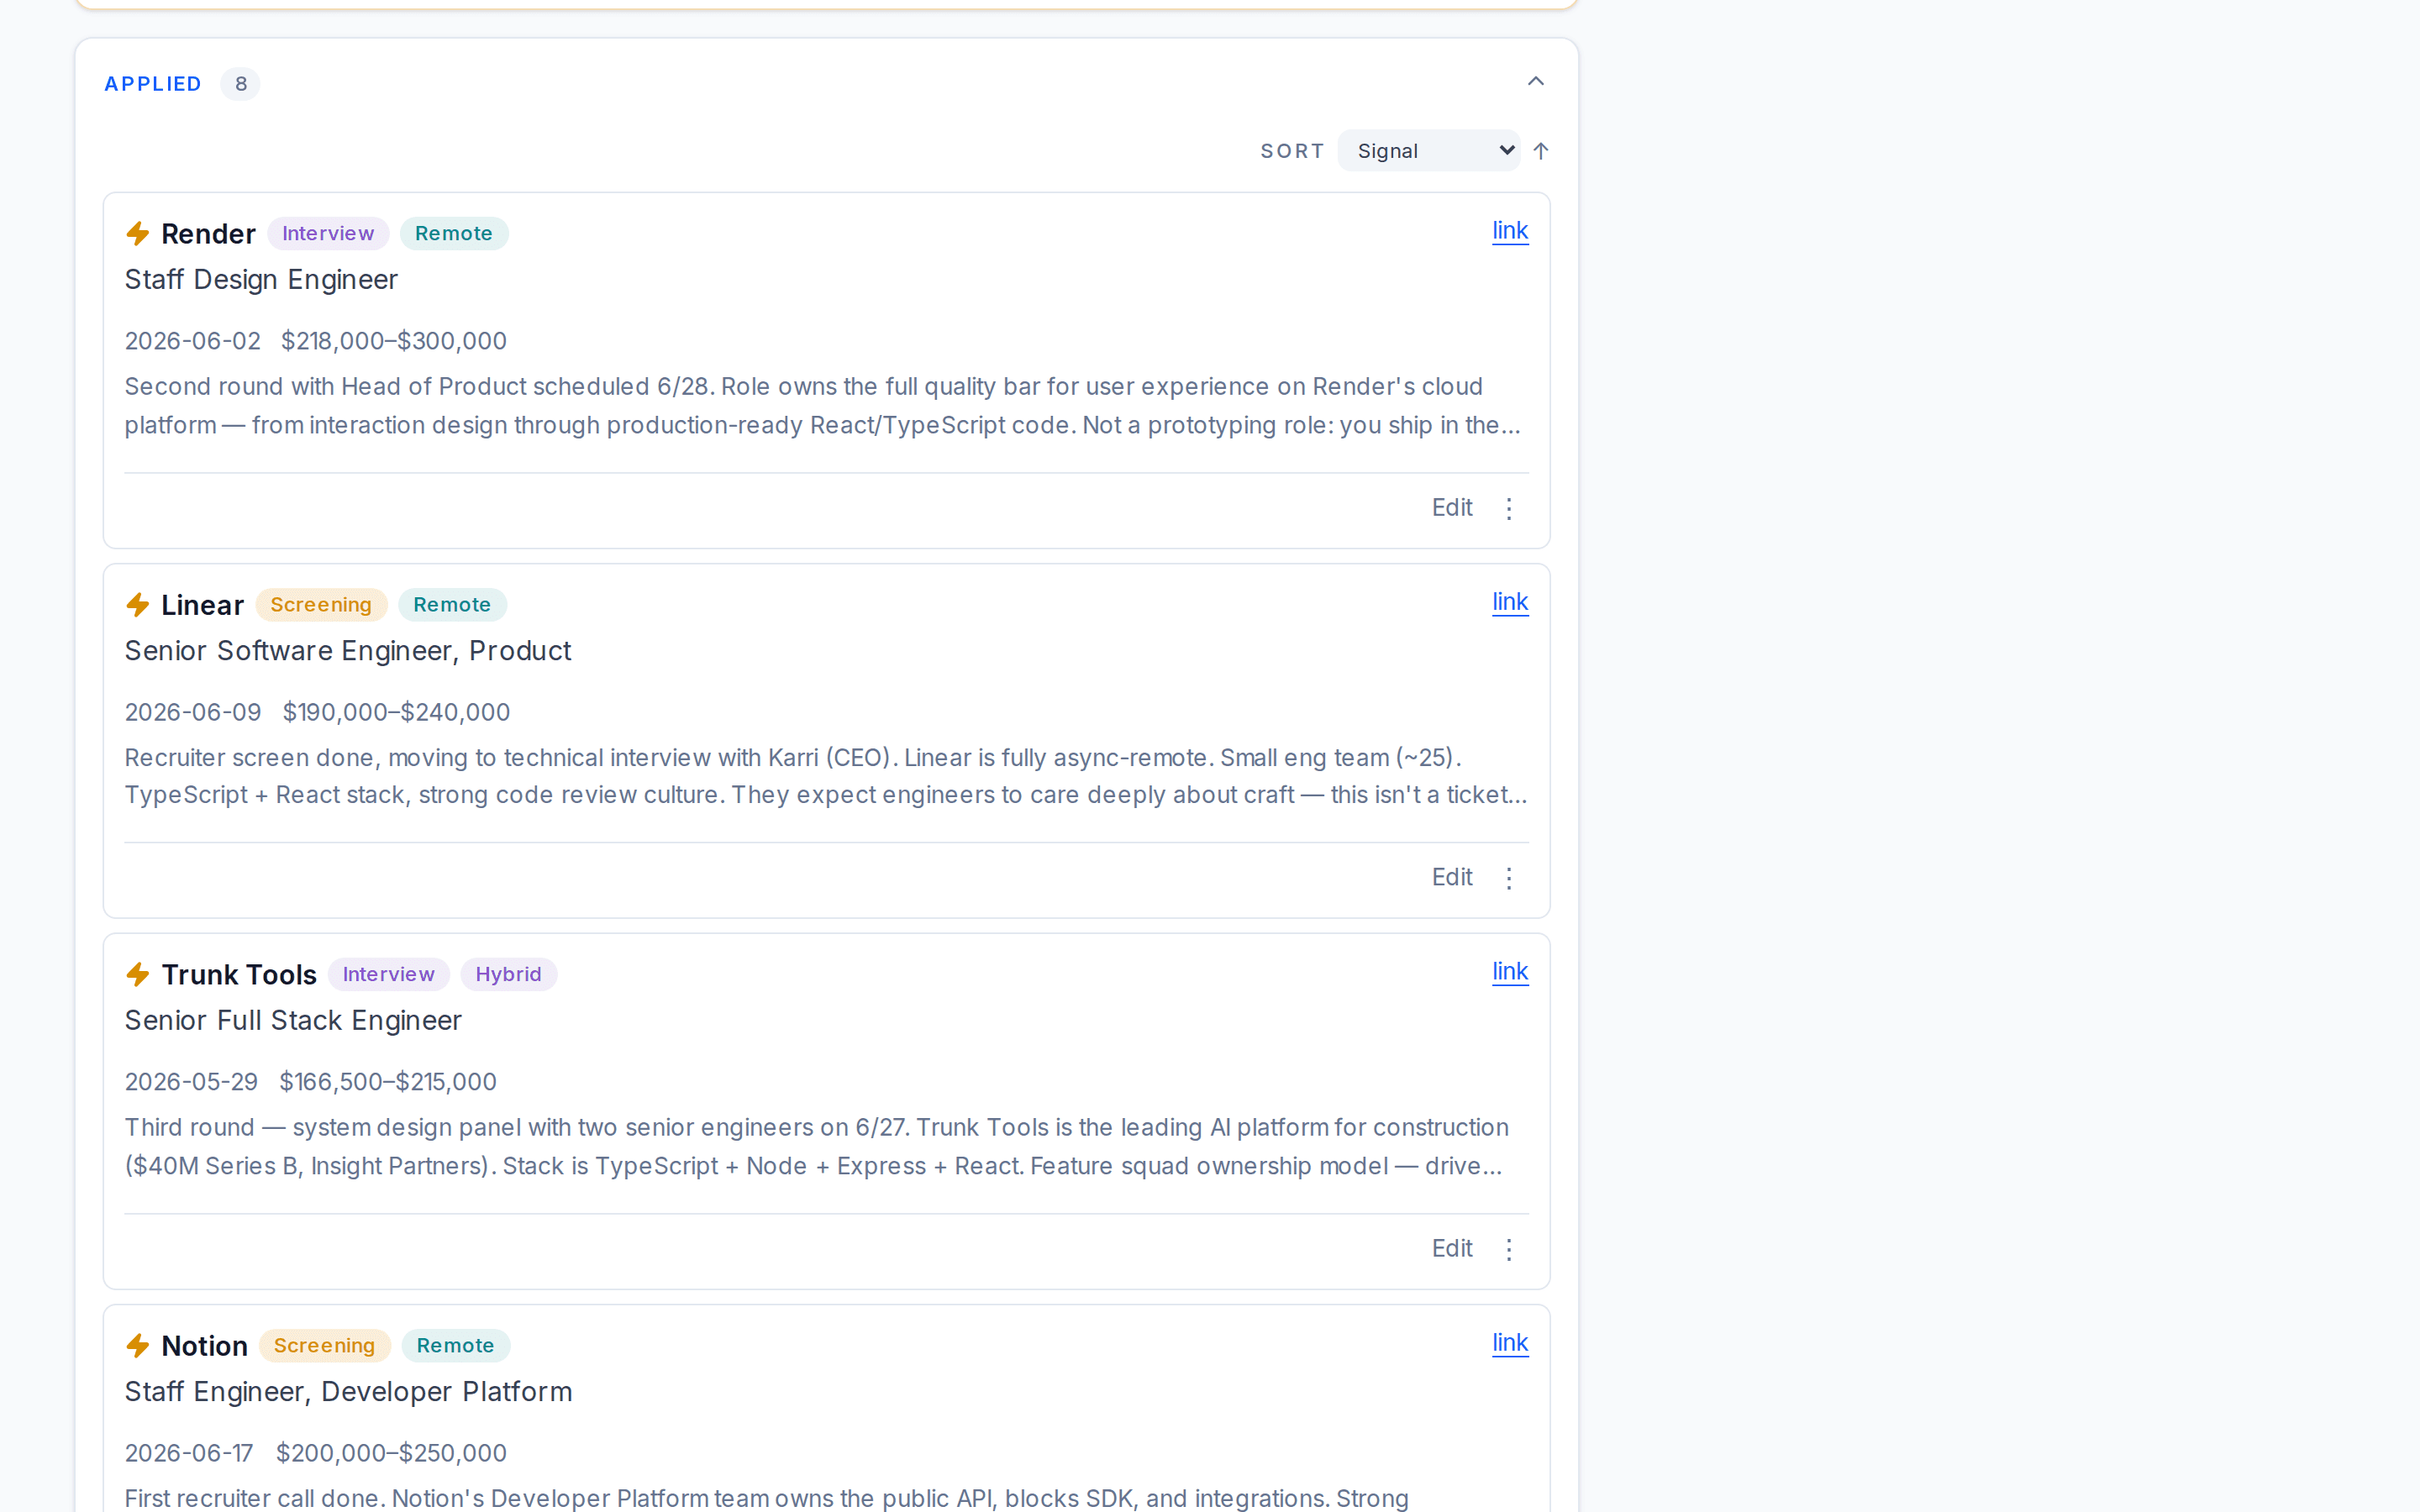2420x1512 pixels.
Task: Click Notion notes about first recruiter call
Action: (x=766, y=1498)
